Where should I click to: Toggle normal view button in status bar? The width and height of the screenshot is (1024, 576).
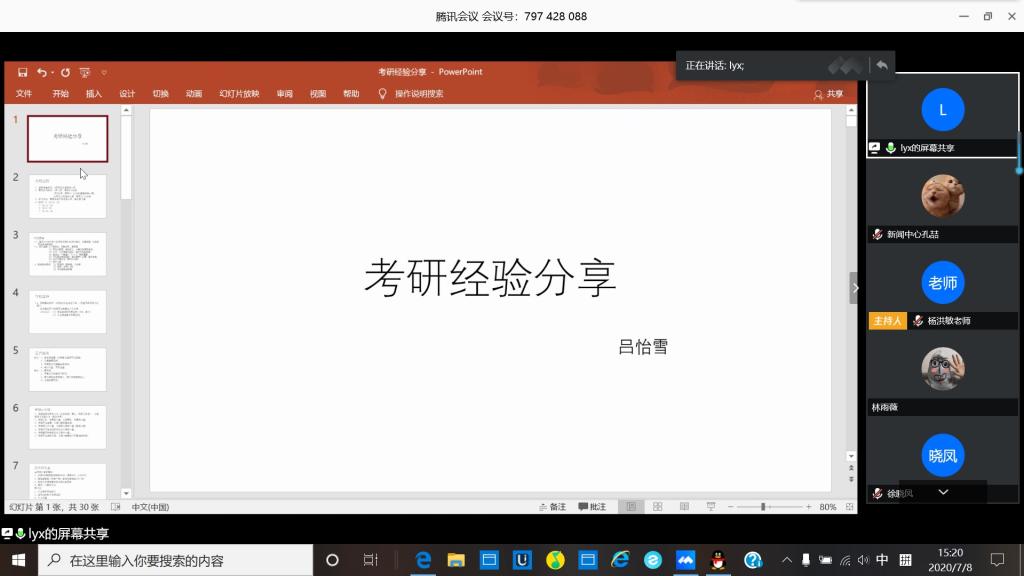click(x=630, y=507)
